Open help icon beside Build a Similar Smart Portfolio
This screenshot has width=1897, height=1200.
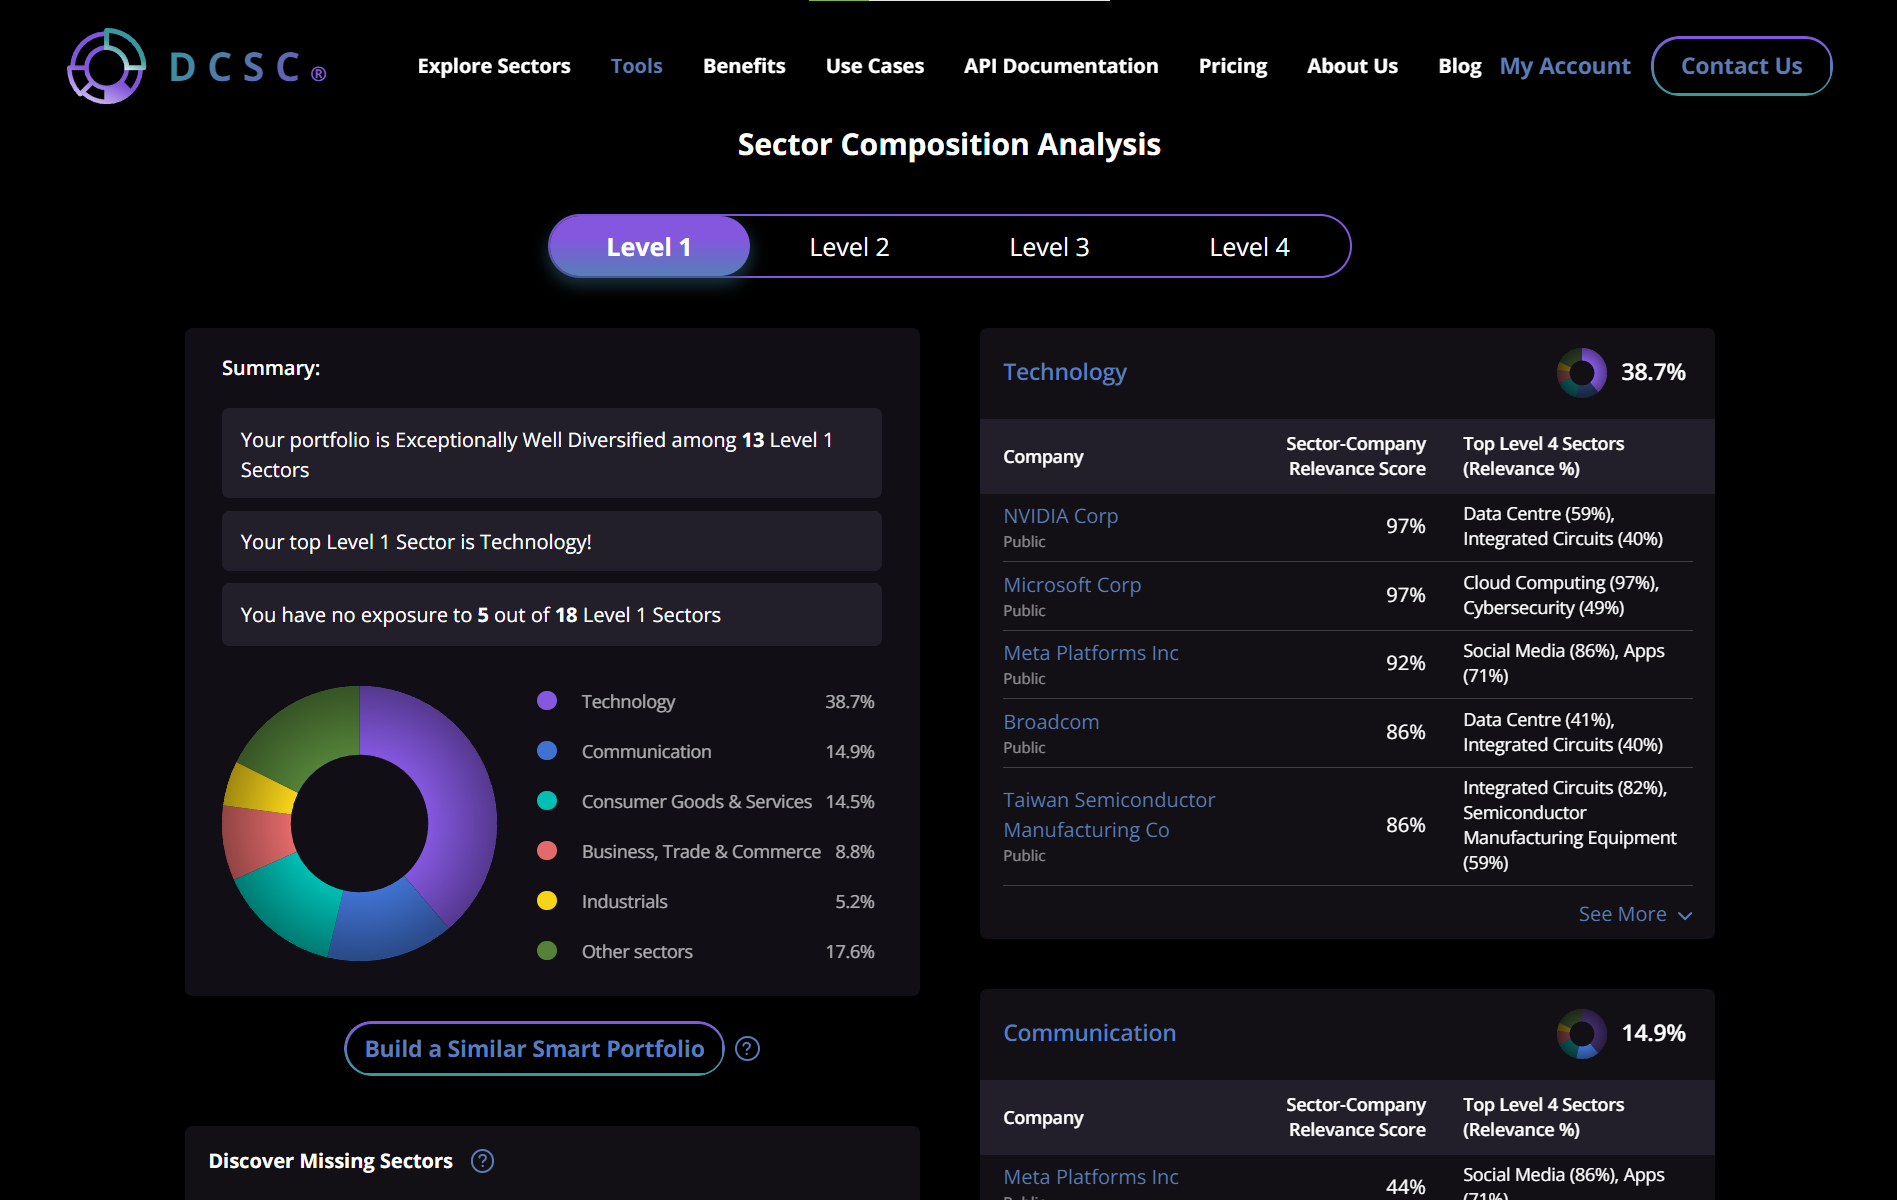point(748,1049)
